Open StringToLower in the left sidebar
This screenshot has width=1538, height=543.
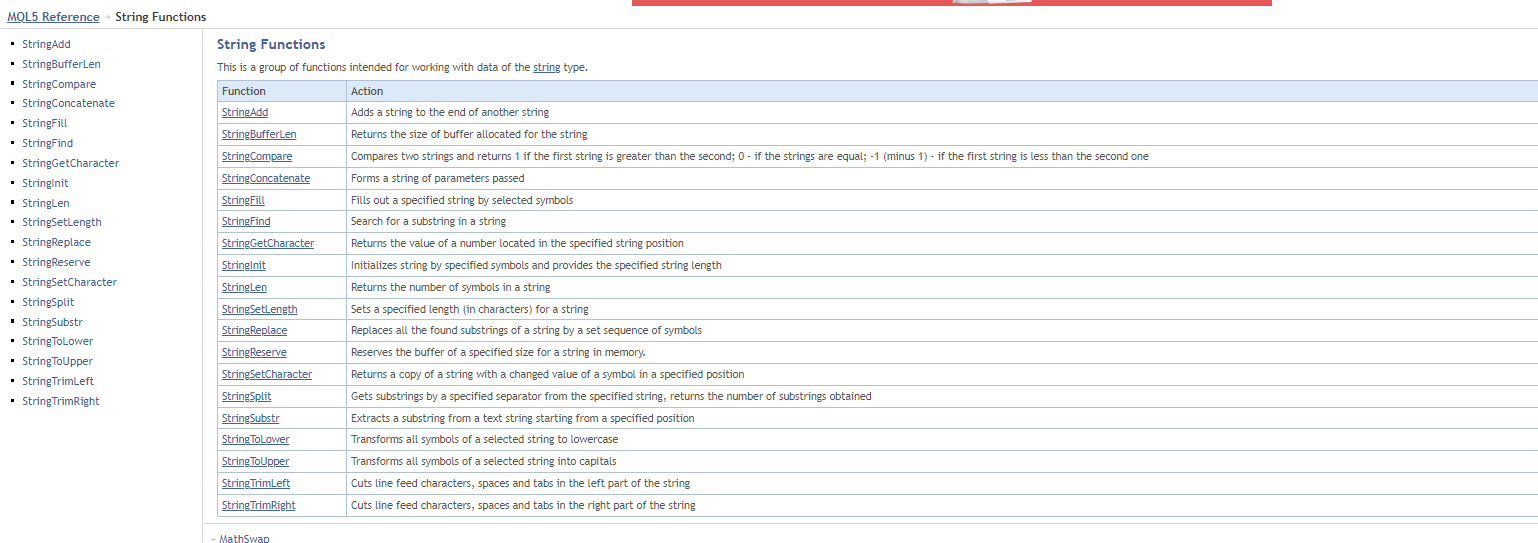point(57,341)
